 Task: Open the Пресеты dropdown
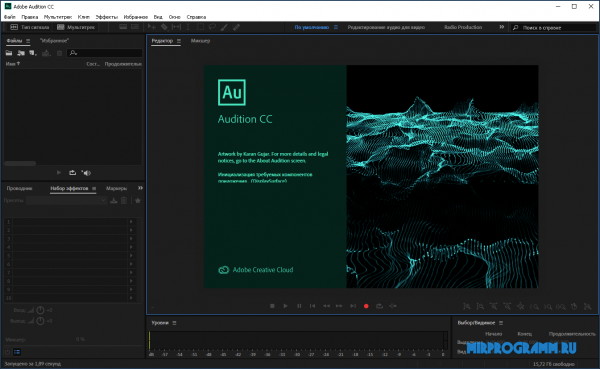pyautogui.click(x=66, y=200)
